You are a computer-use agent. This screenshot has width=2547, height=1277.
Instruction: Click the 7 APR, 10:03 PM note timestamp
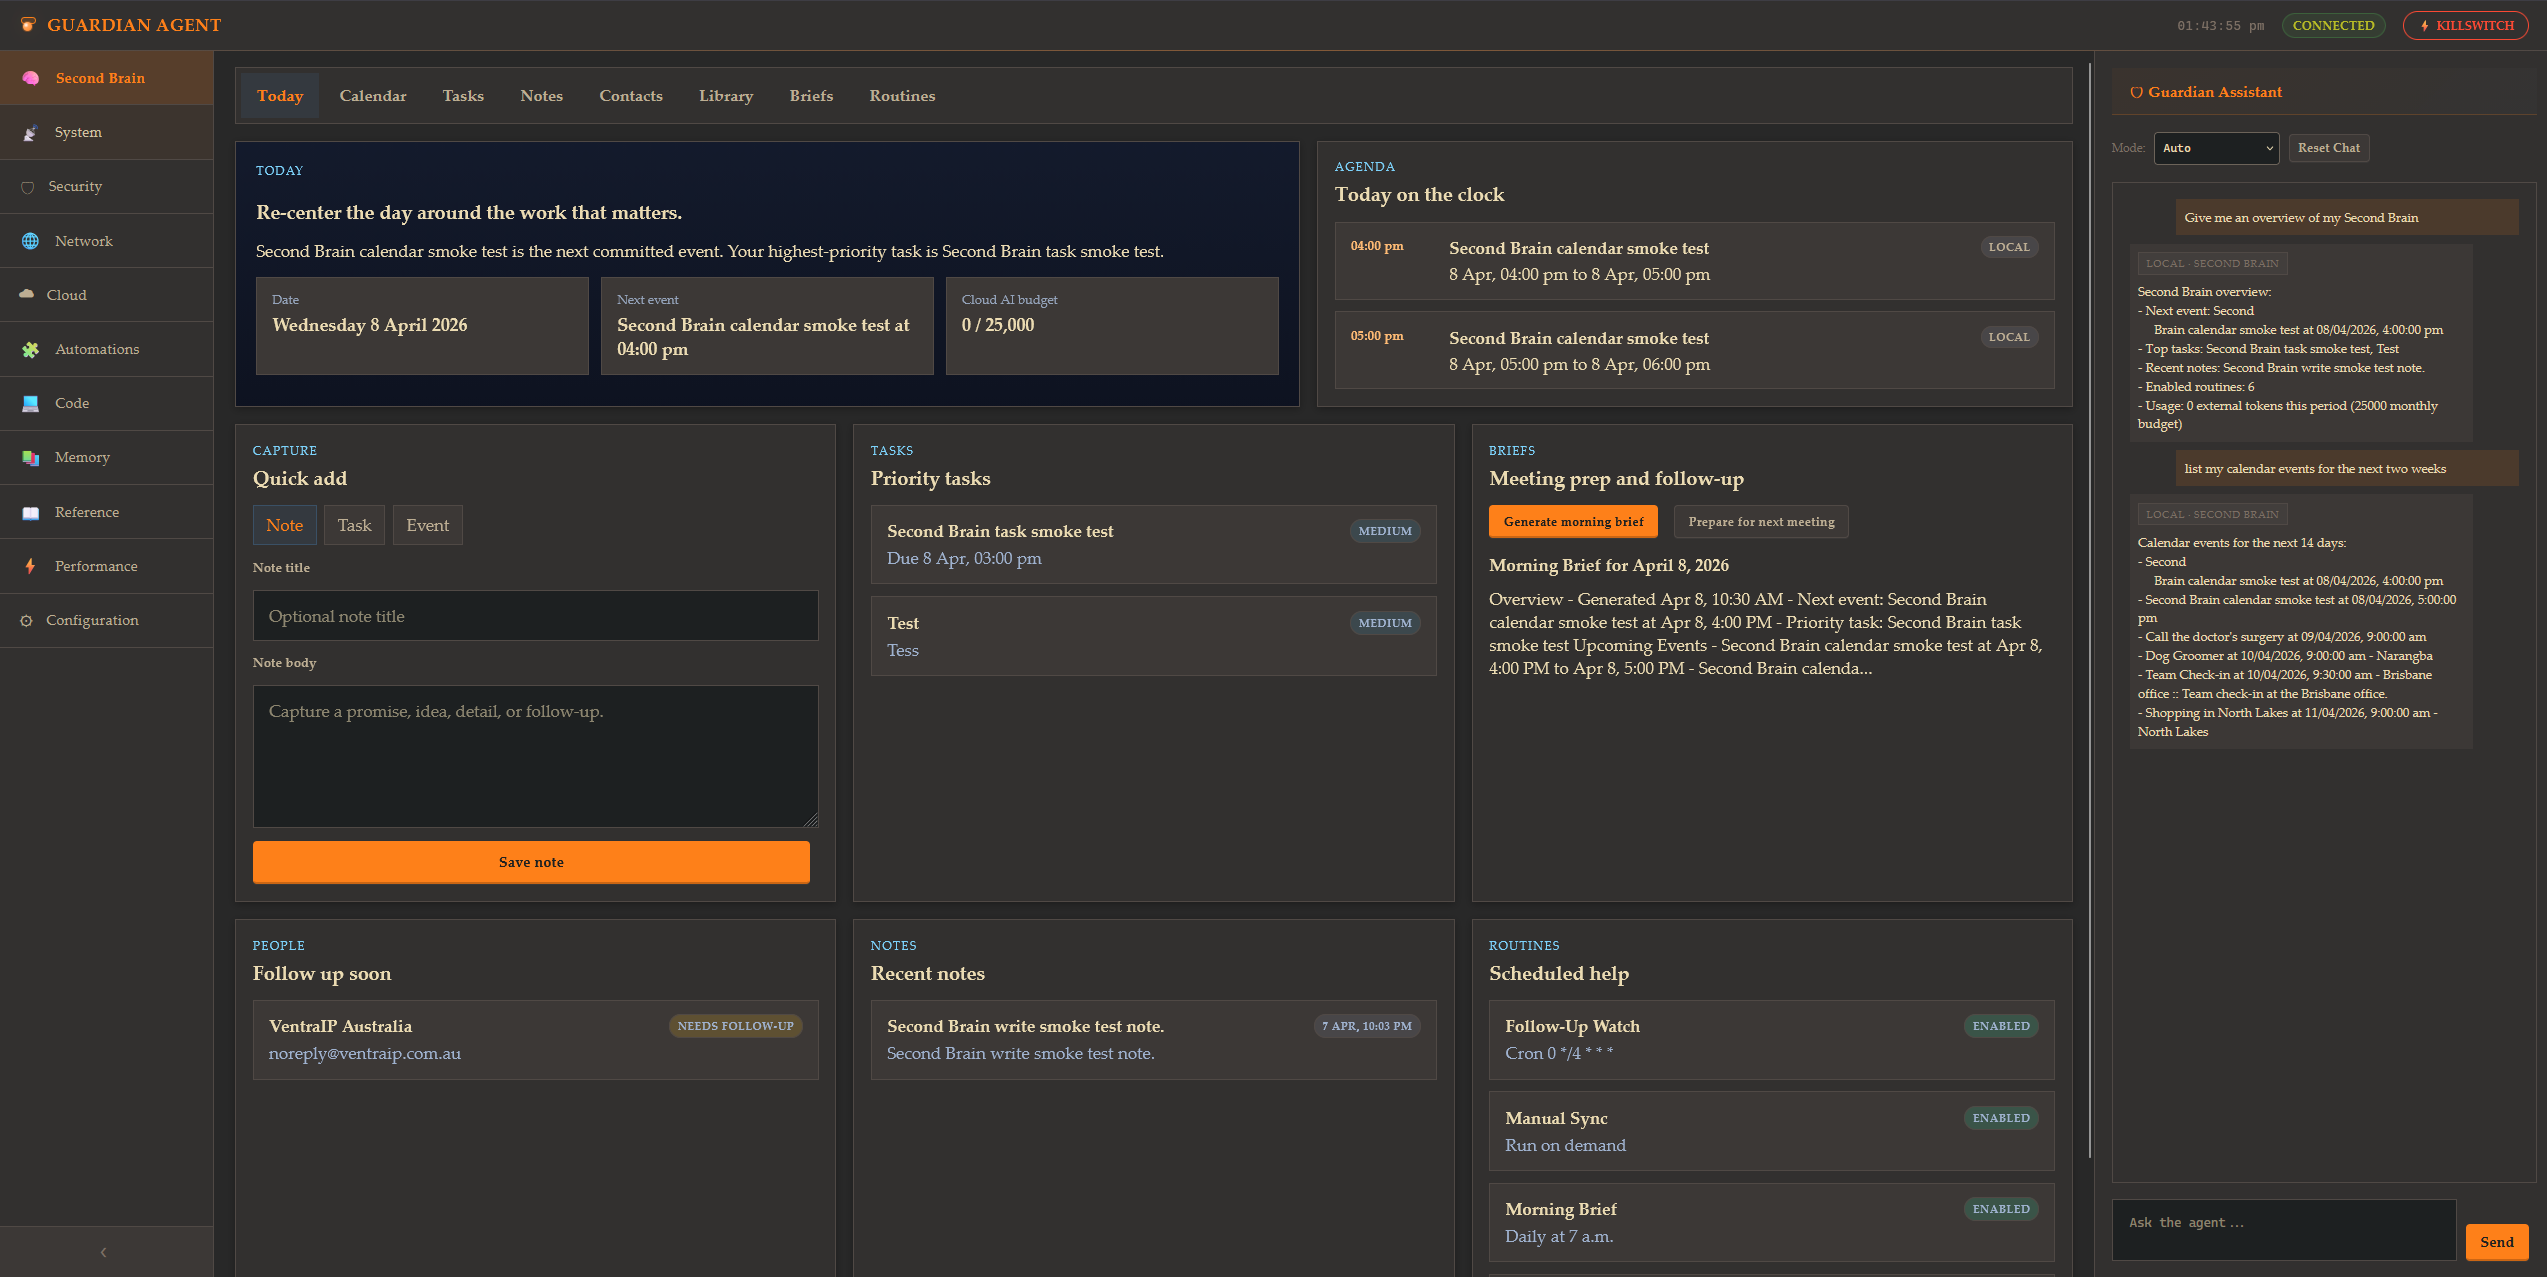click(1366, 1026)
